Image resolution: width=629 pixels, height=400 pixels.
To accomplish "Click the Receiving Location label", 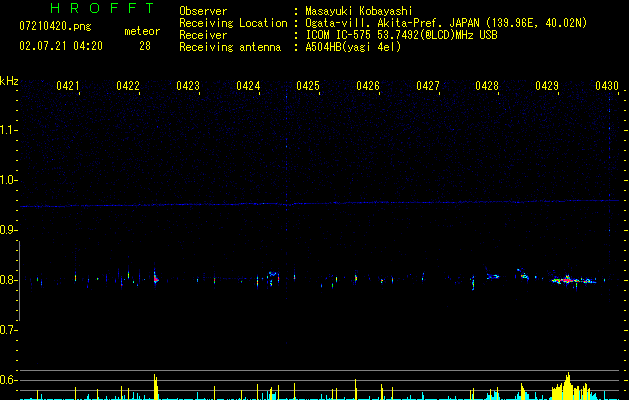I will pyautogui.click(x=233, y=23).
